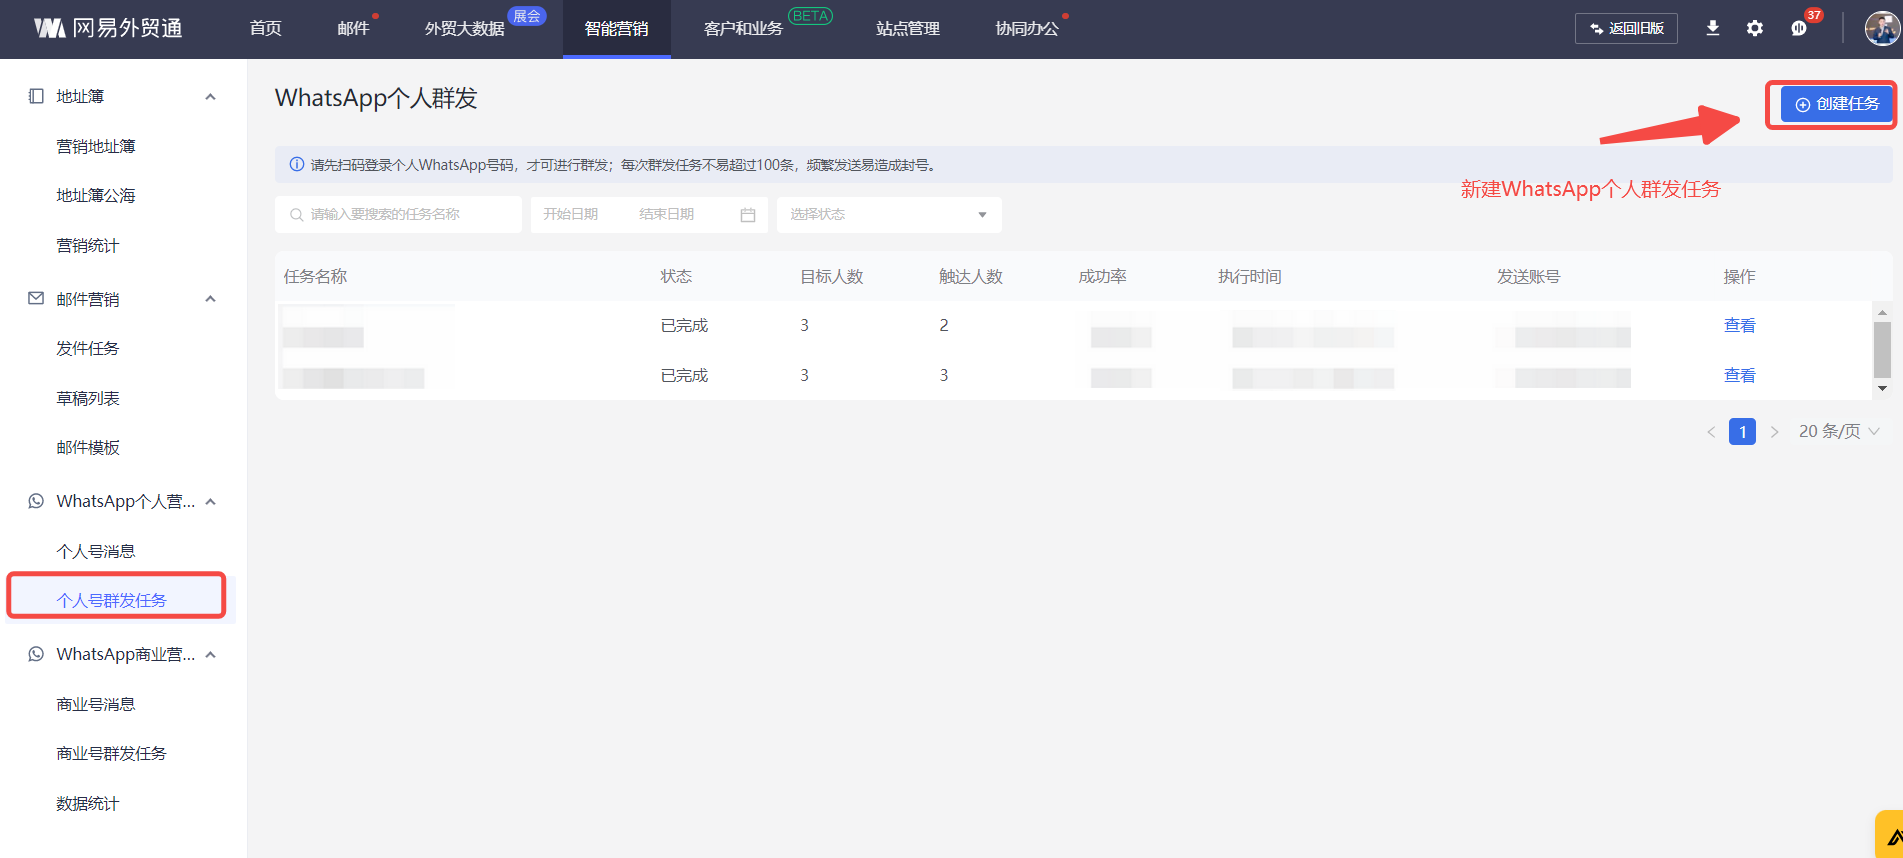
Task: Click the 开始日期 start date field
Action: [x=571, y=214]
